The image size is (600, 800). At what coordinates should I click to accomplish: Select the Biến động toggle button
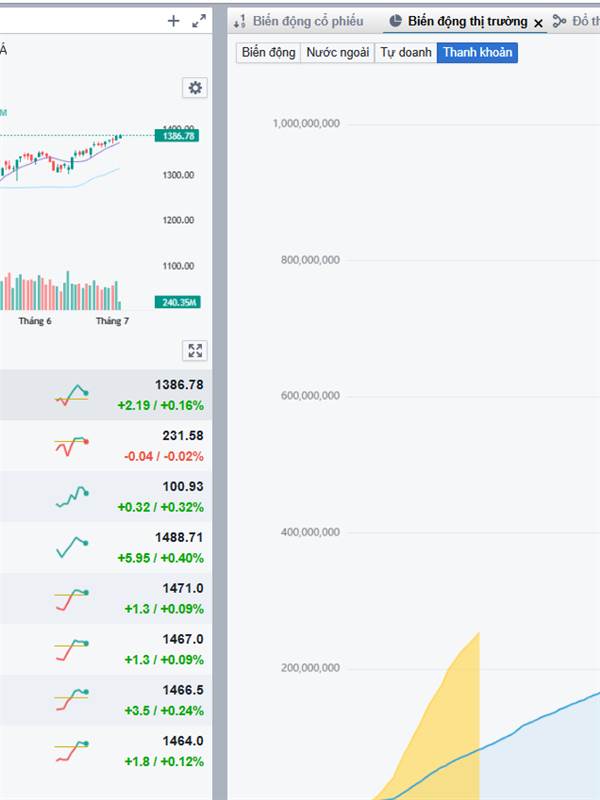268,52
